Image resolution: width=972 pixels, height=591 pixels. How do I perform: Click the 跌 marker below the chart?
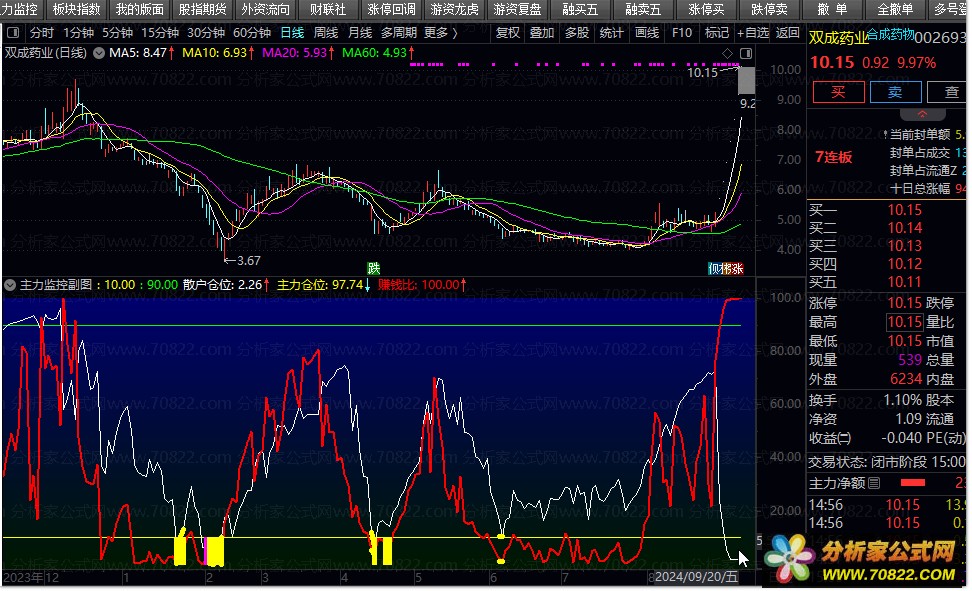[373, 269]
